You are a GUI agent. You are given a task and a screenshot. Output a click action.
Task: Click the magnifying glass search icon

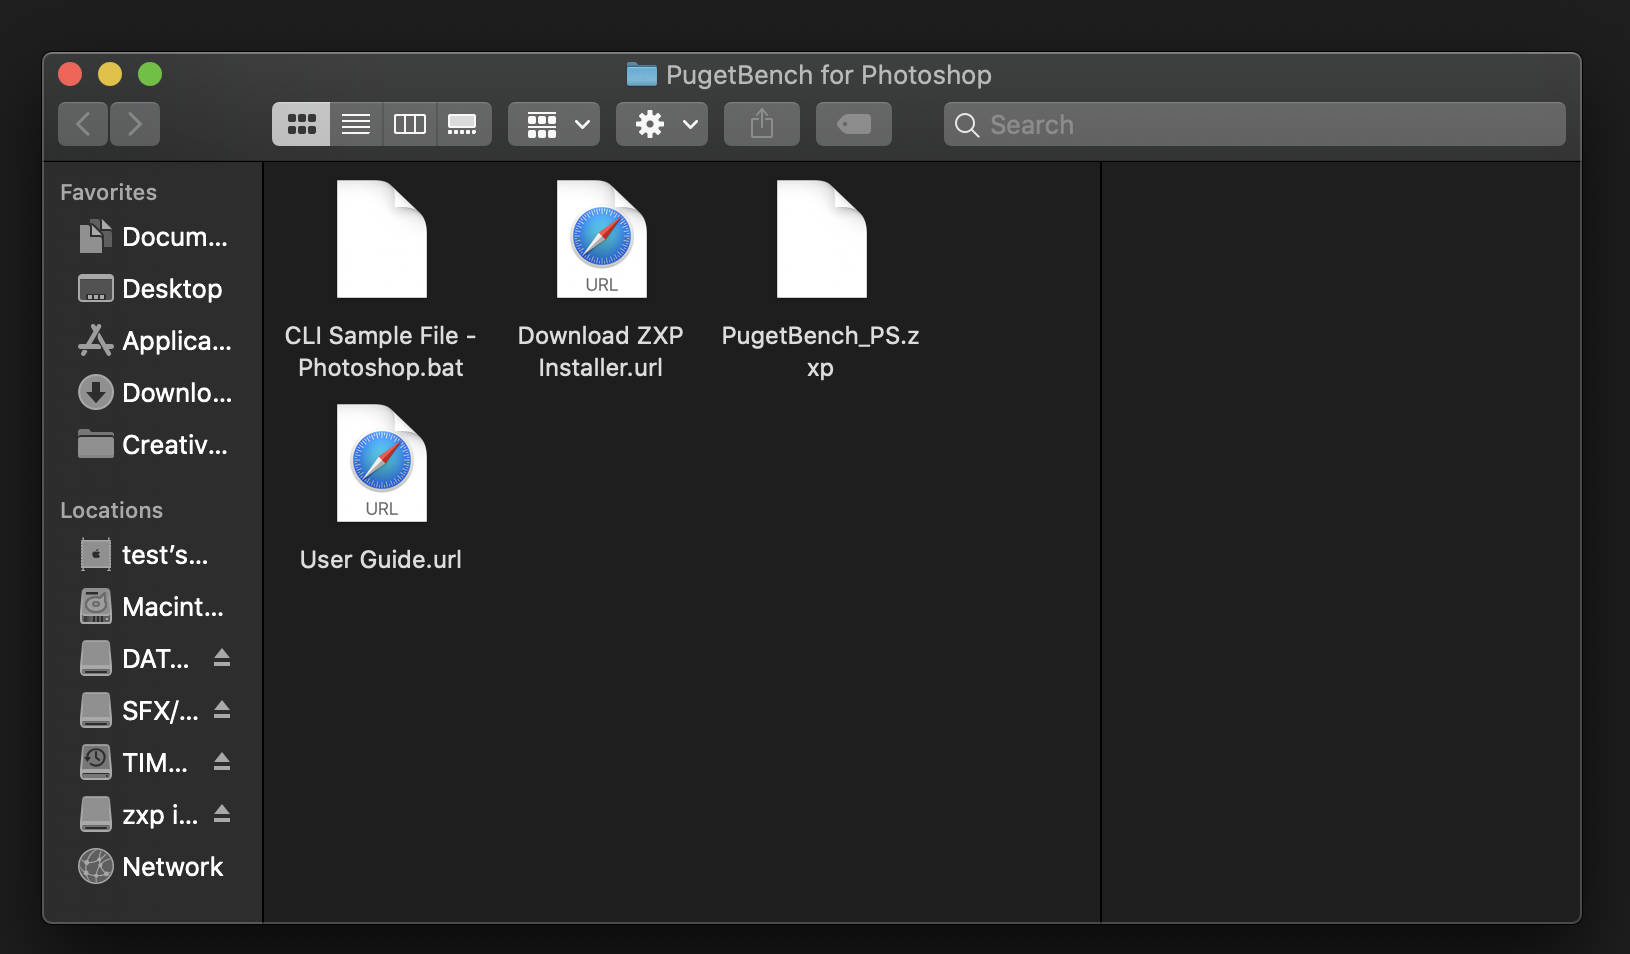click(x=966, y=125)
